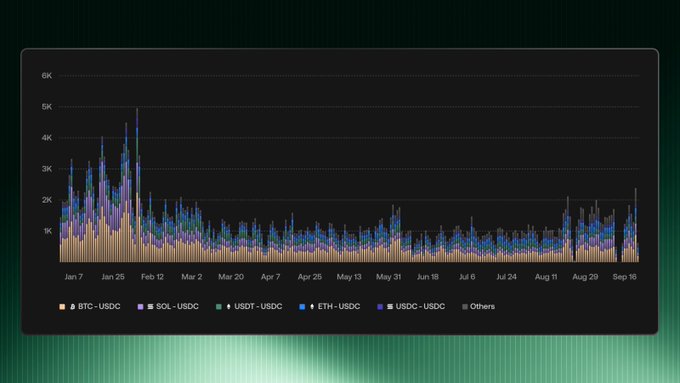The height and width of the screenshot is (383, 680).
Task: Click the SOL - USDC purple legend swatch
Action: tap(140, 307)
